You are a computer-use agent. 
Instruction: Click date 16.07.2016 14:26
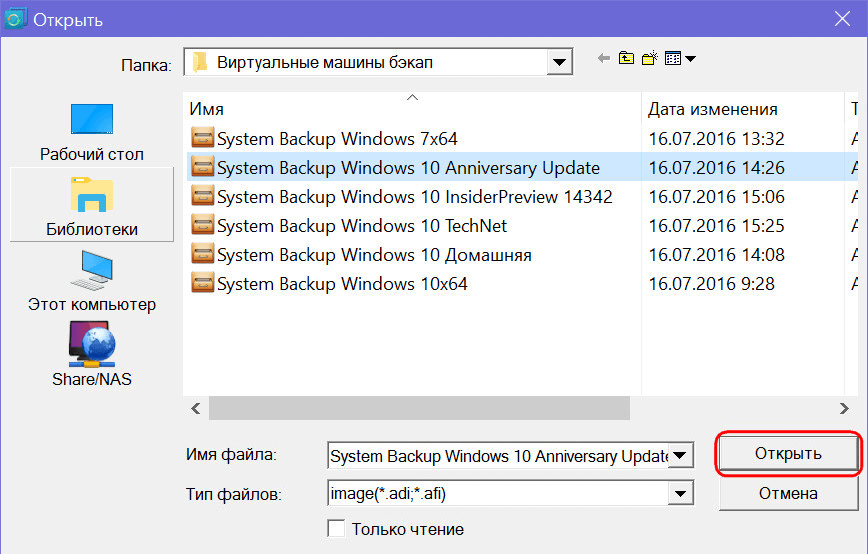pos(717,167)
